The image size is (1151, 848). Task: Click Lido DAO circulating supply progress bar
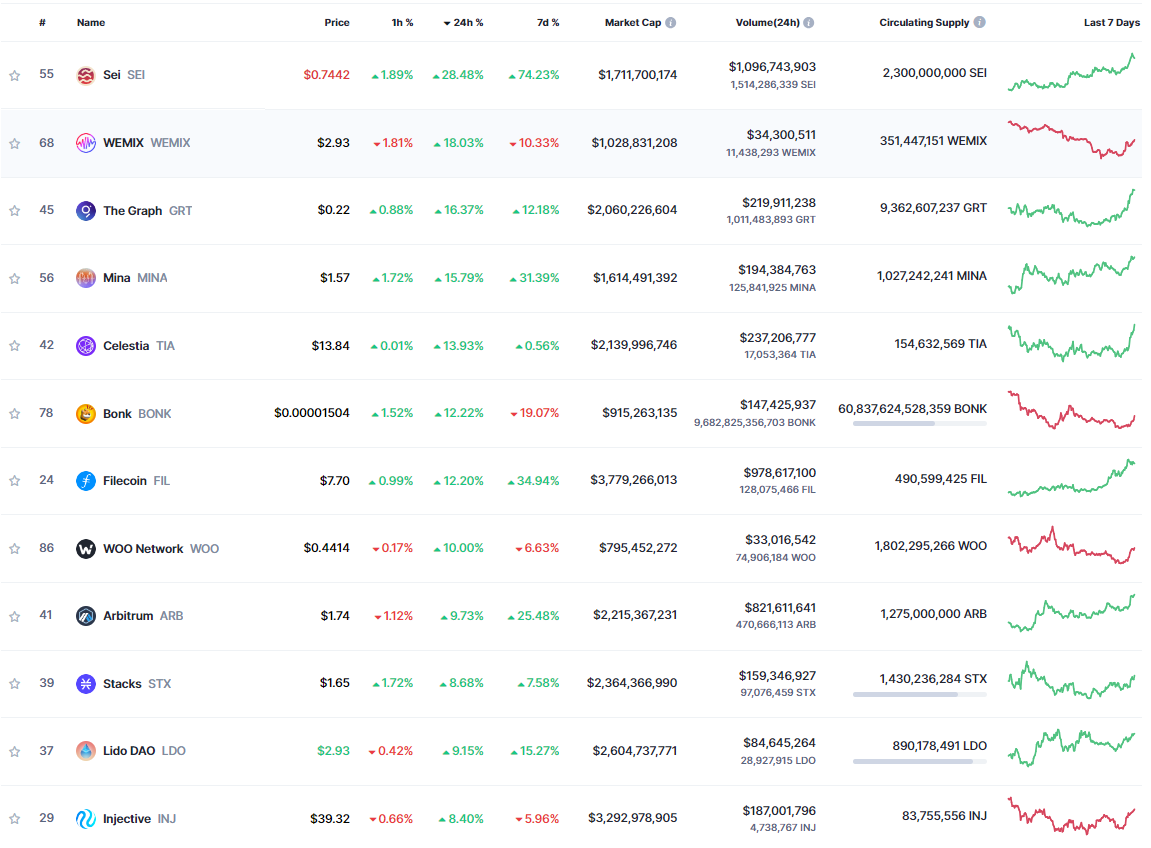tap(920, 762)
